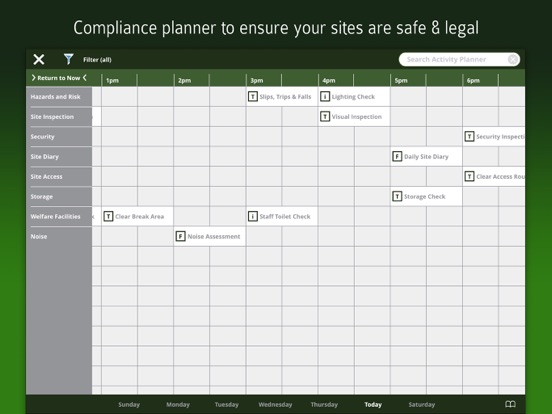Switch to the Tuesday tab
This screenshot has height=414, width=552.
[x=226, y=404]
